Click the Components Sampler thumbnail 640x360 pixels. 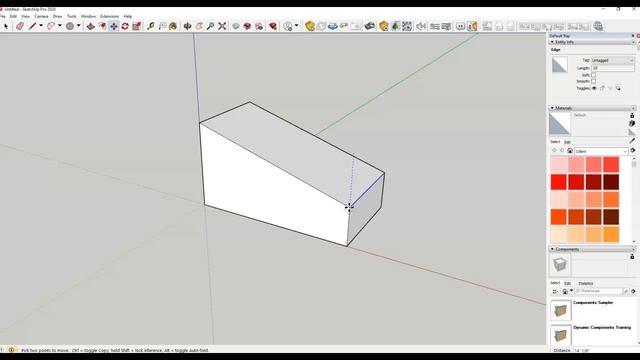pyautogui.click(x=561, y=310)
